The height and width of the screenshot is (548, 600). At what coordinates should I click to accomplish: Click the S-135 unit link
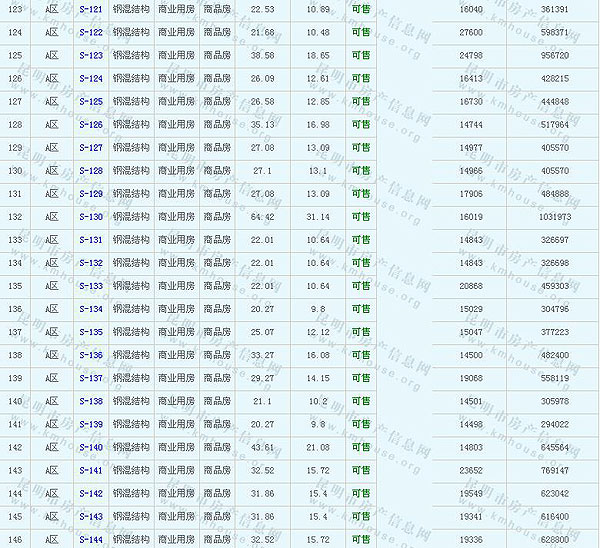pos(91,332)
